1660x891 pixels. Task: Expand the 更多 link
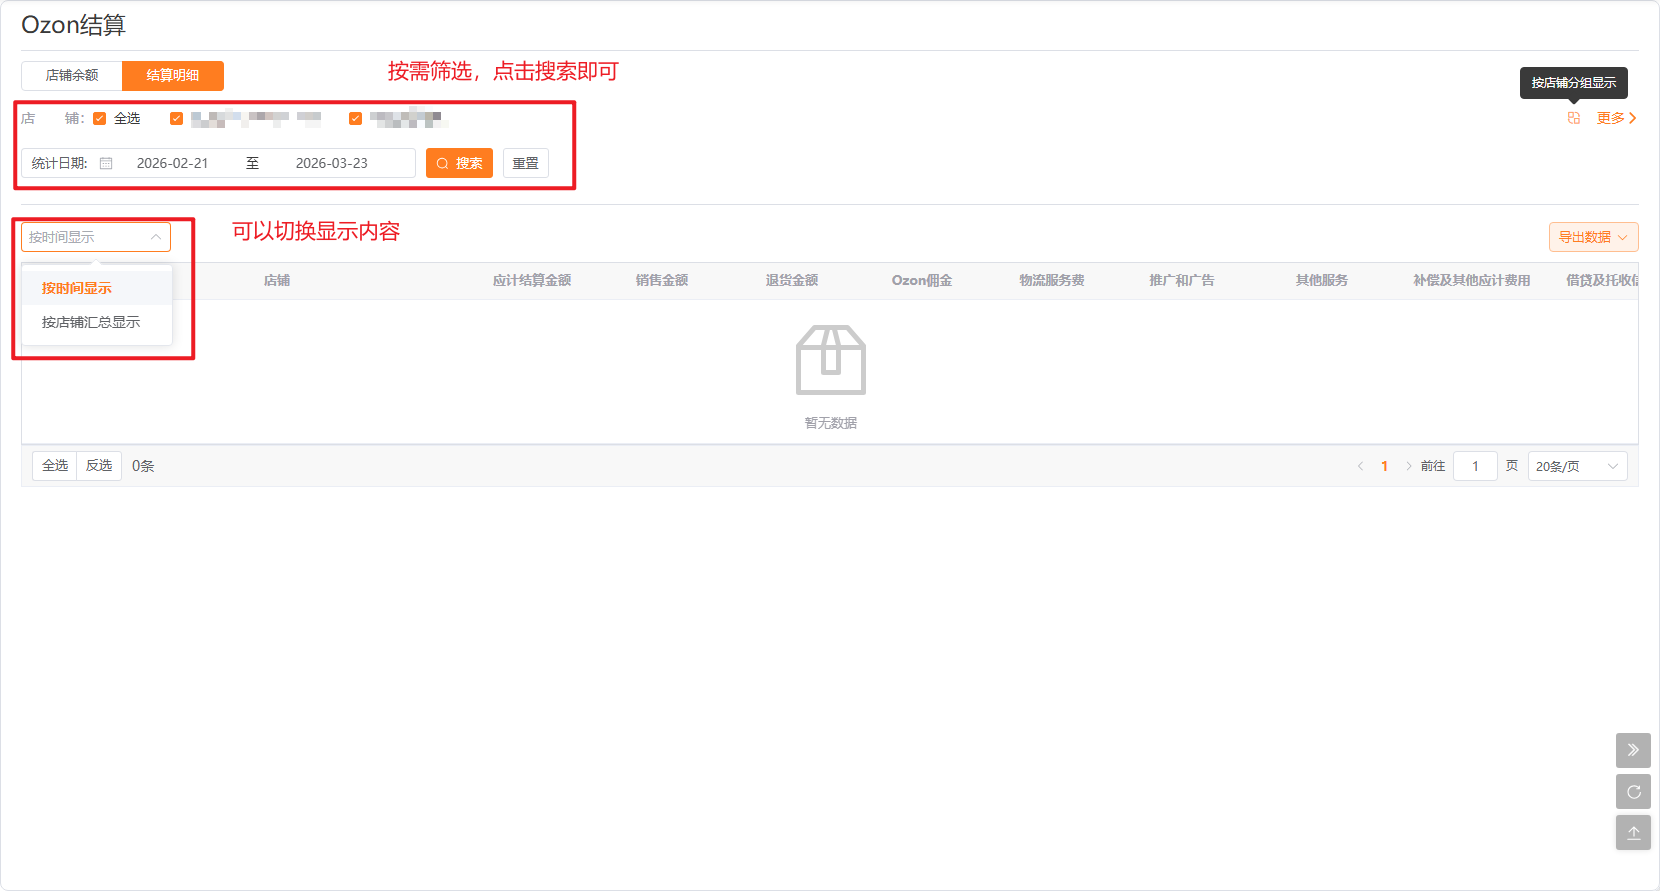click(1616, 118)
